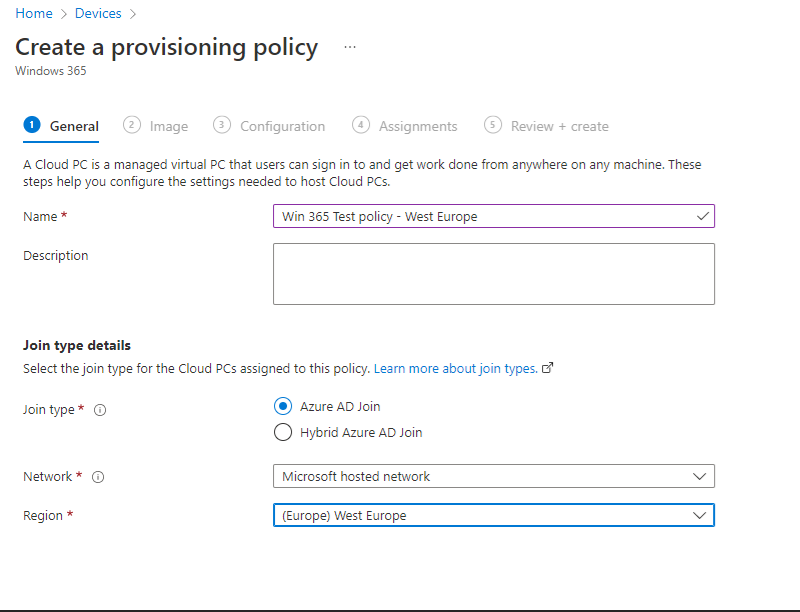The image size is (800, 612).
Task: Click the step 4 Assignments circle icon
Action: 361,125
